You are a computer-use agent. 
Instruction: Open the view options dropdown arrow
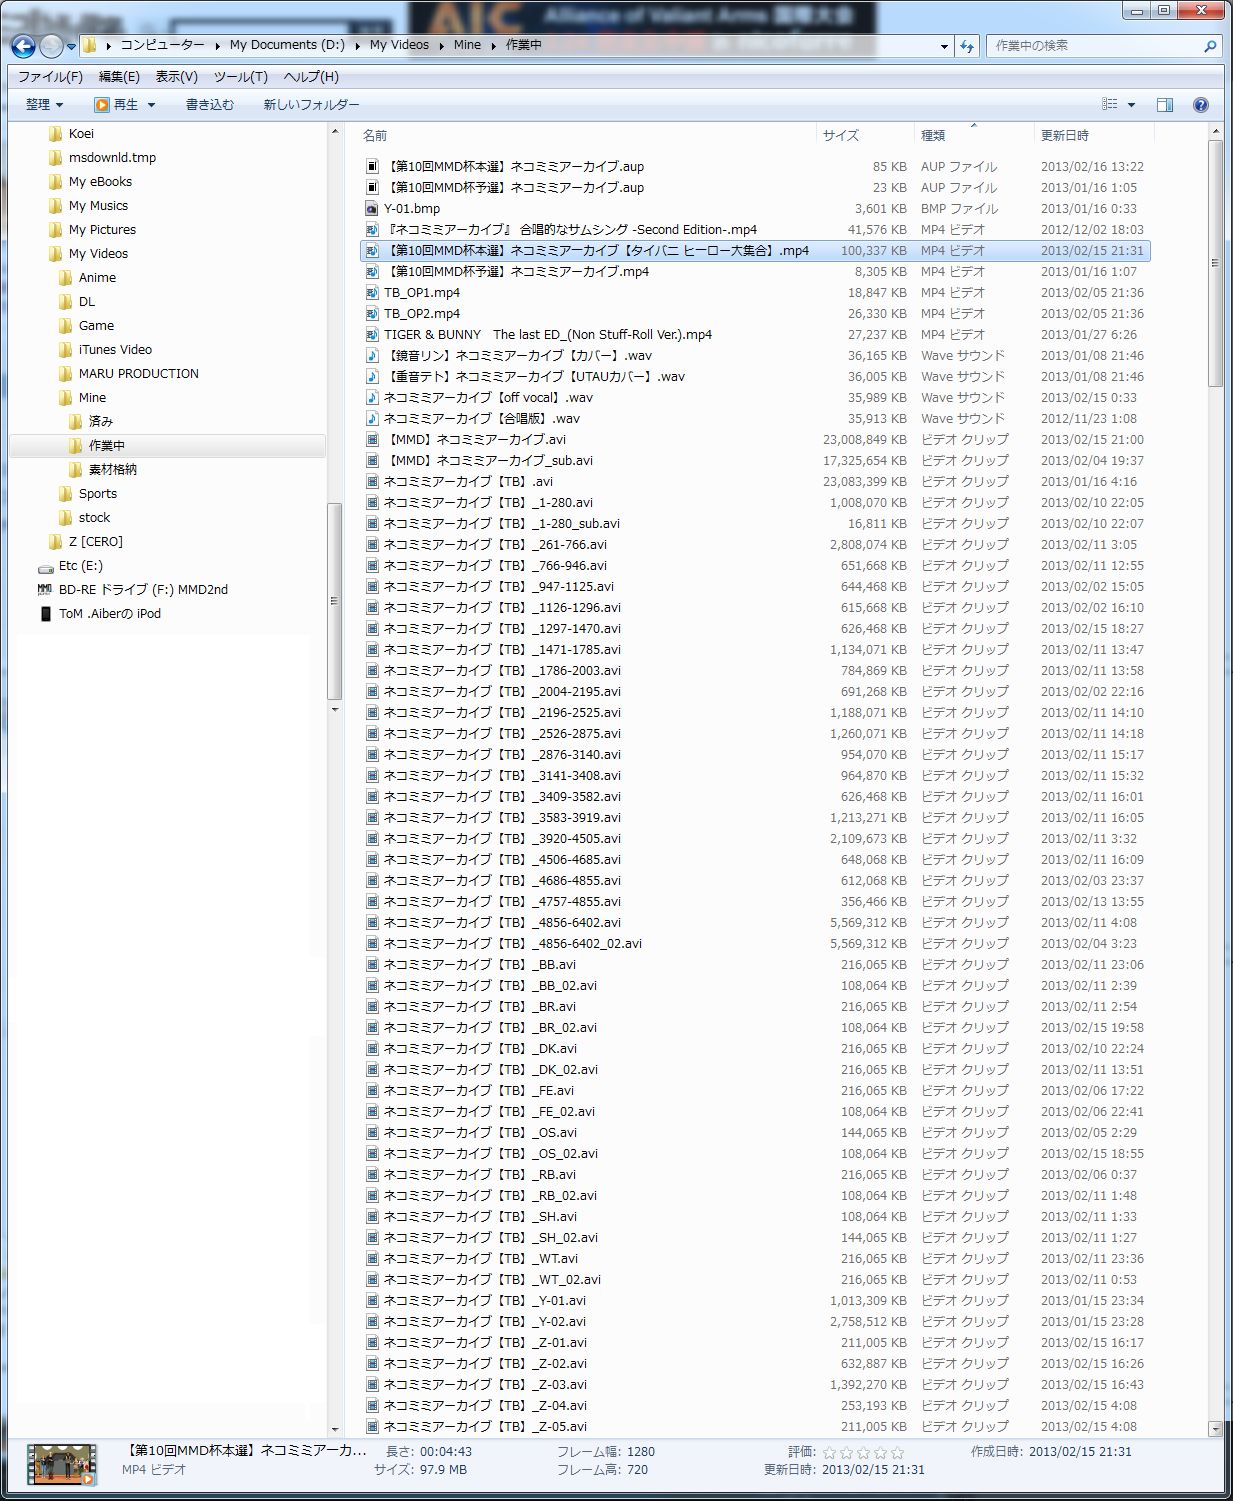[1132, 105]
